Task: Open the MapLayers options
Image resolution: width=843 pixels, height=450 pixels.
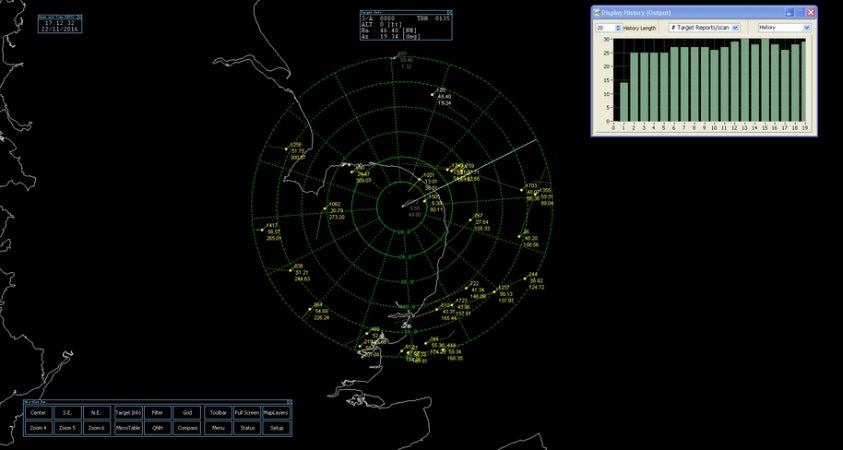Action: pyautogui.click(x=276, y=412)
